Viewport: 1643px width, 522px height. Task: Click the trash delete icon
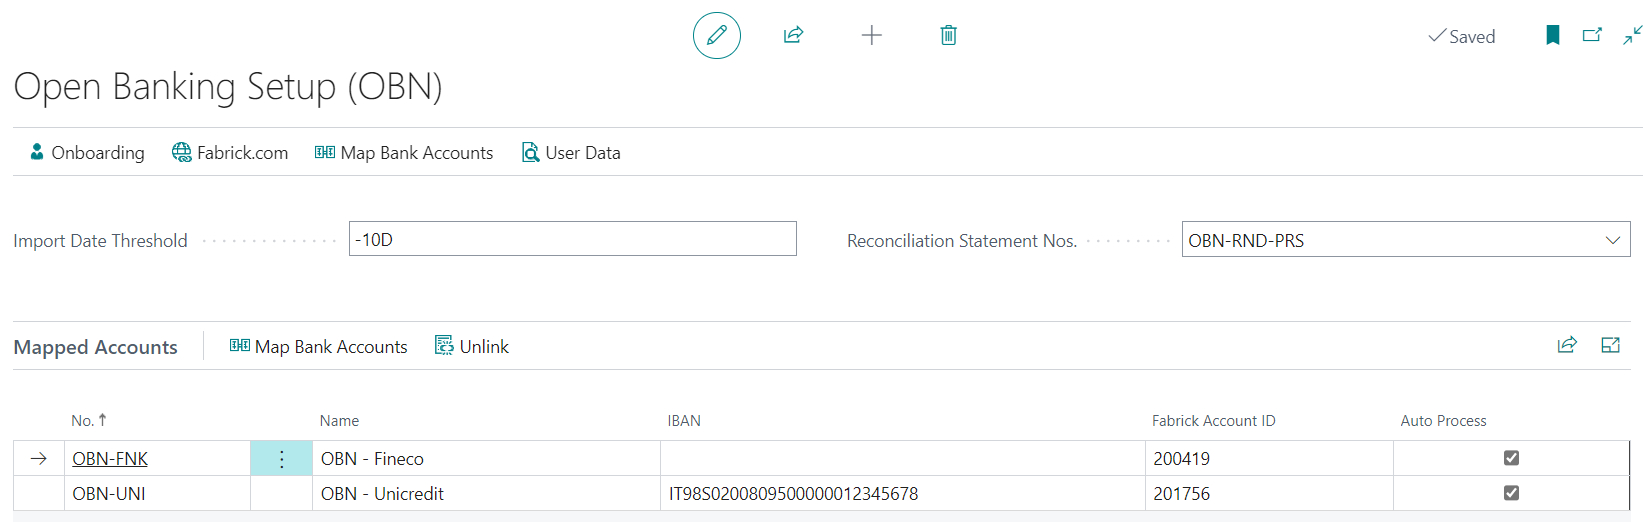pos(949,36)
